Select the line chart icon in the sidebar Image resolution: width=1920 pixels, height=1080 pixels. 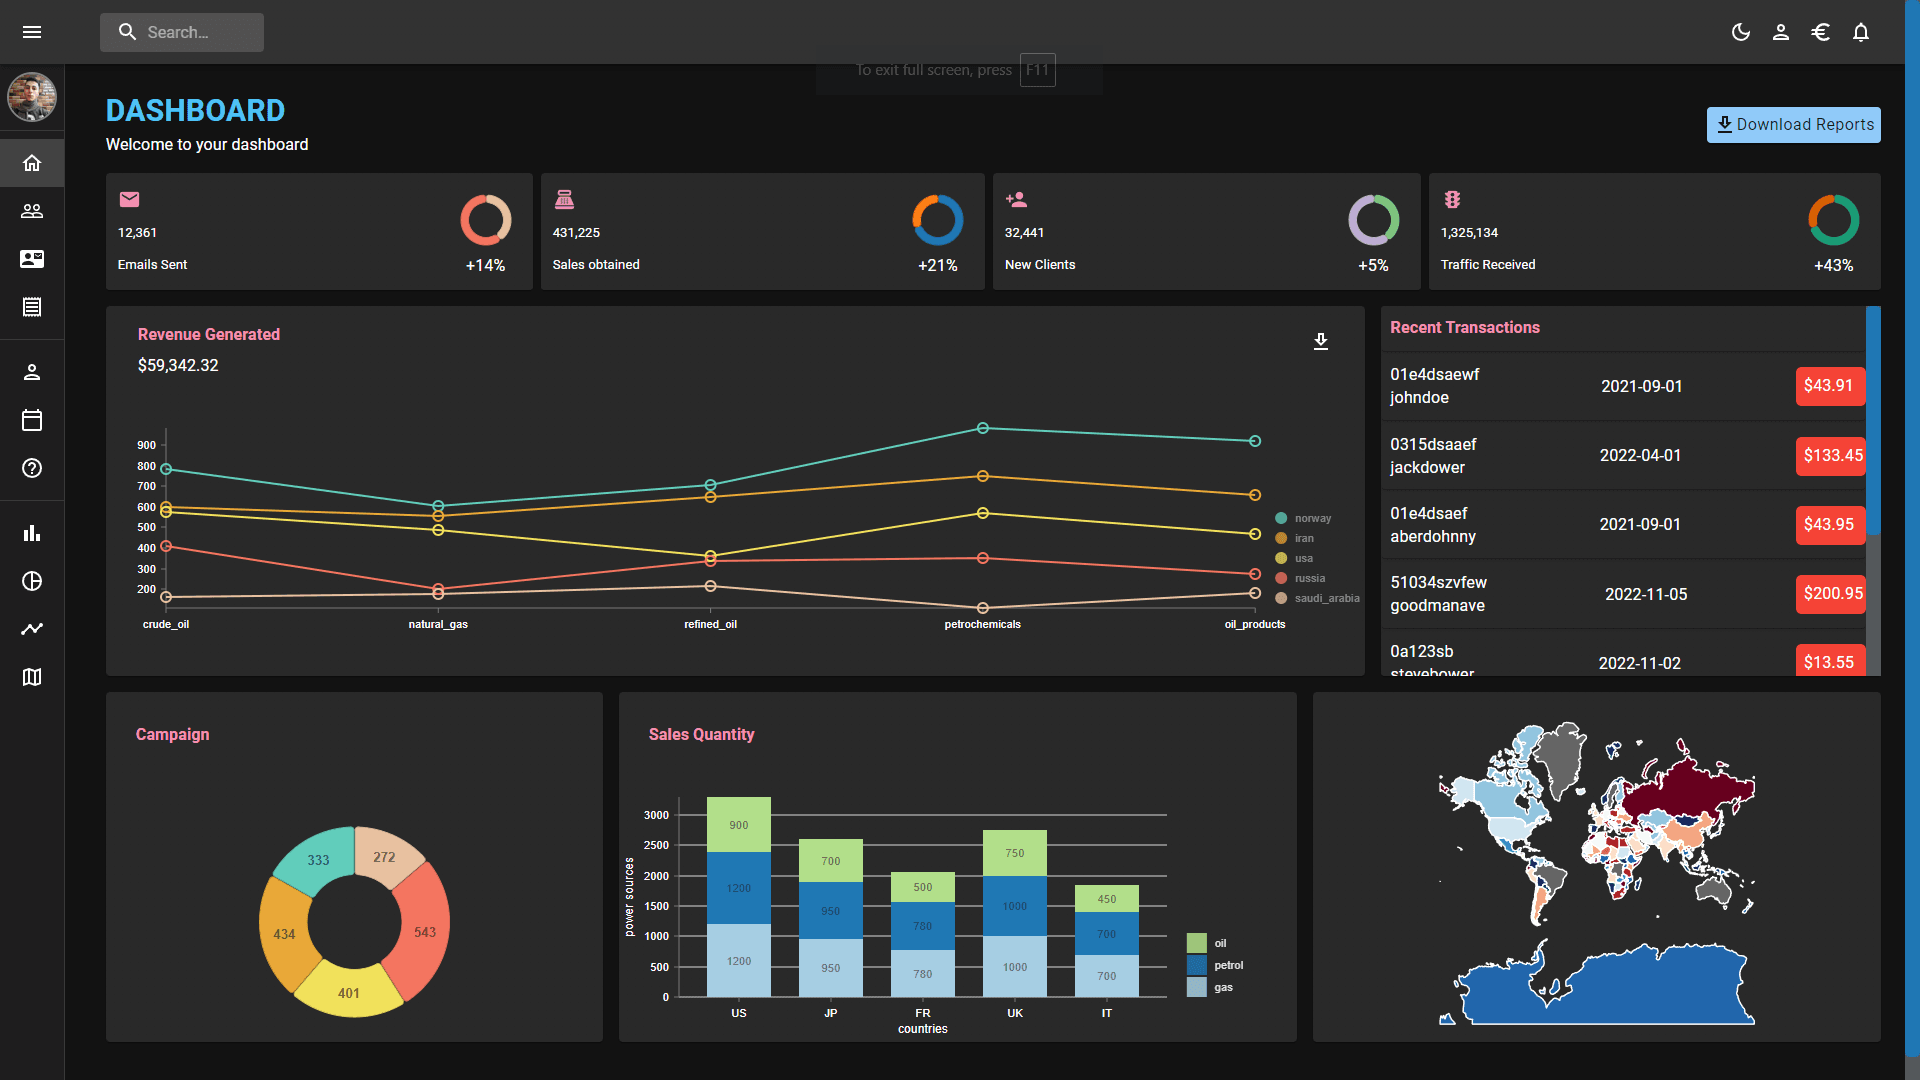click(x=32, y=629)
